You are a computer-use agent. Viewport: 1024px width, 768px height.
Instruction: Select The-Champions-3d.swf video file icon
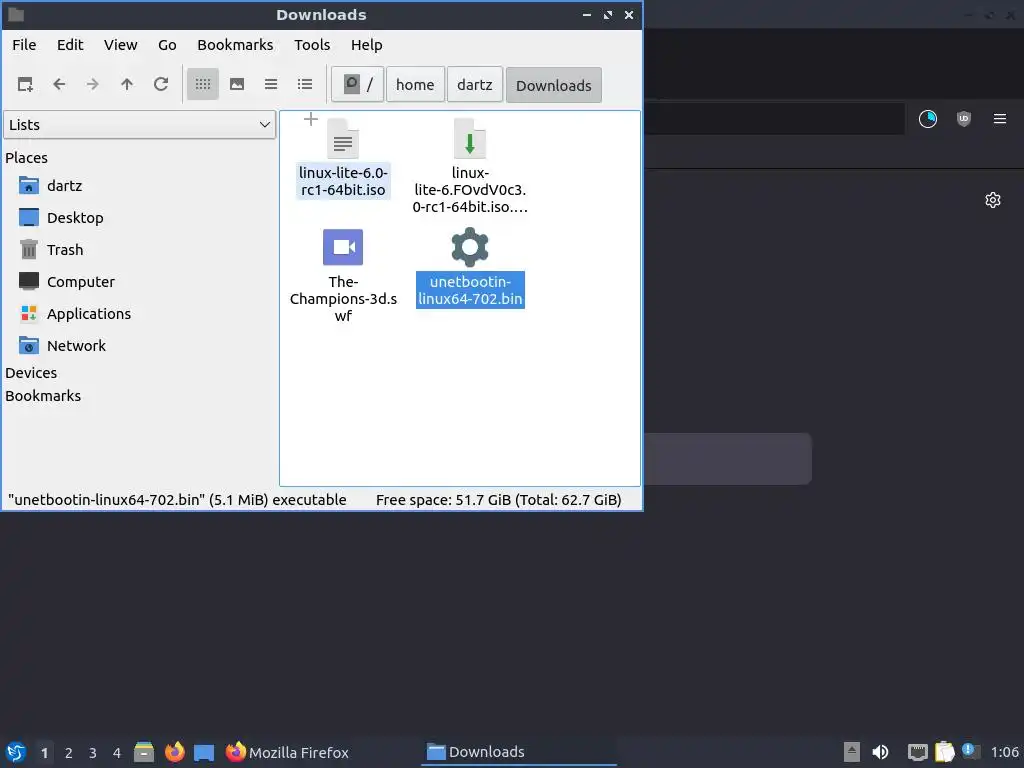[343, 248]
